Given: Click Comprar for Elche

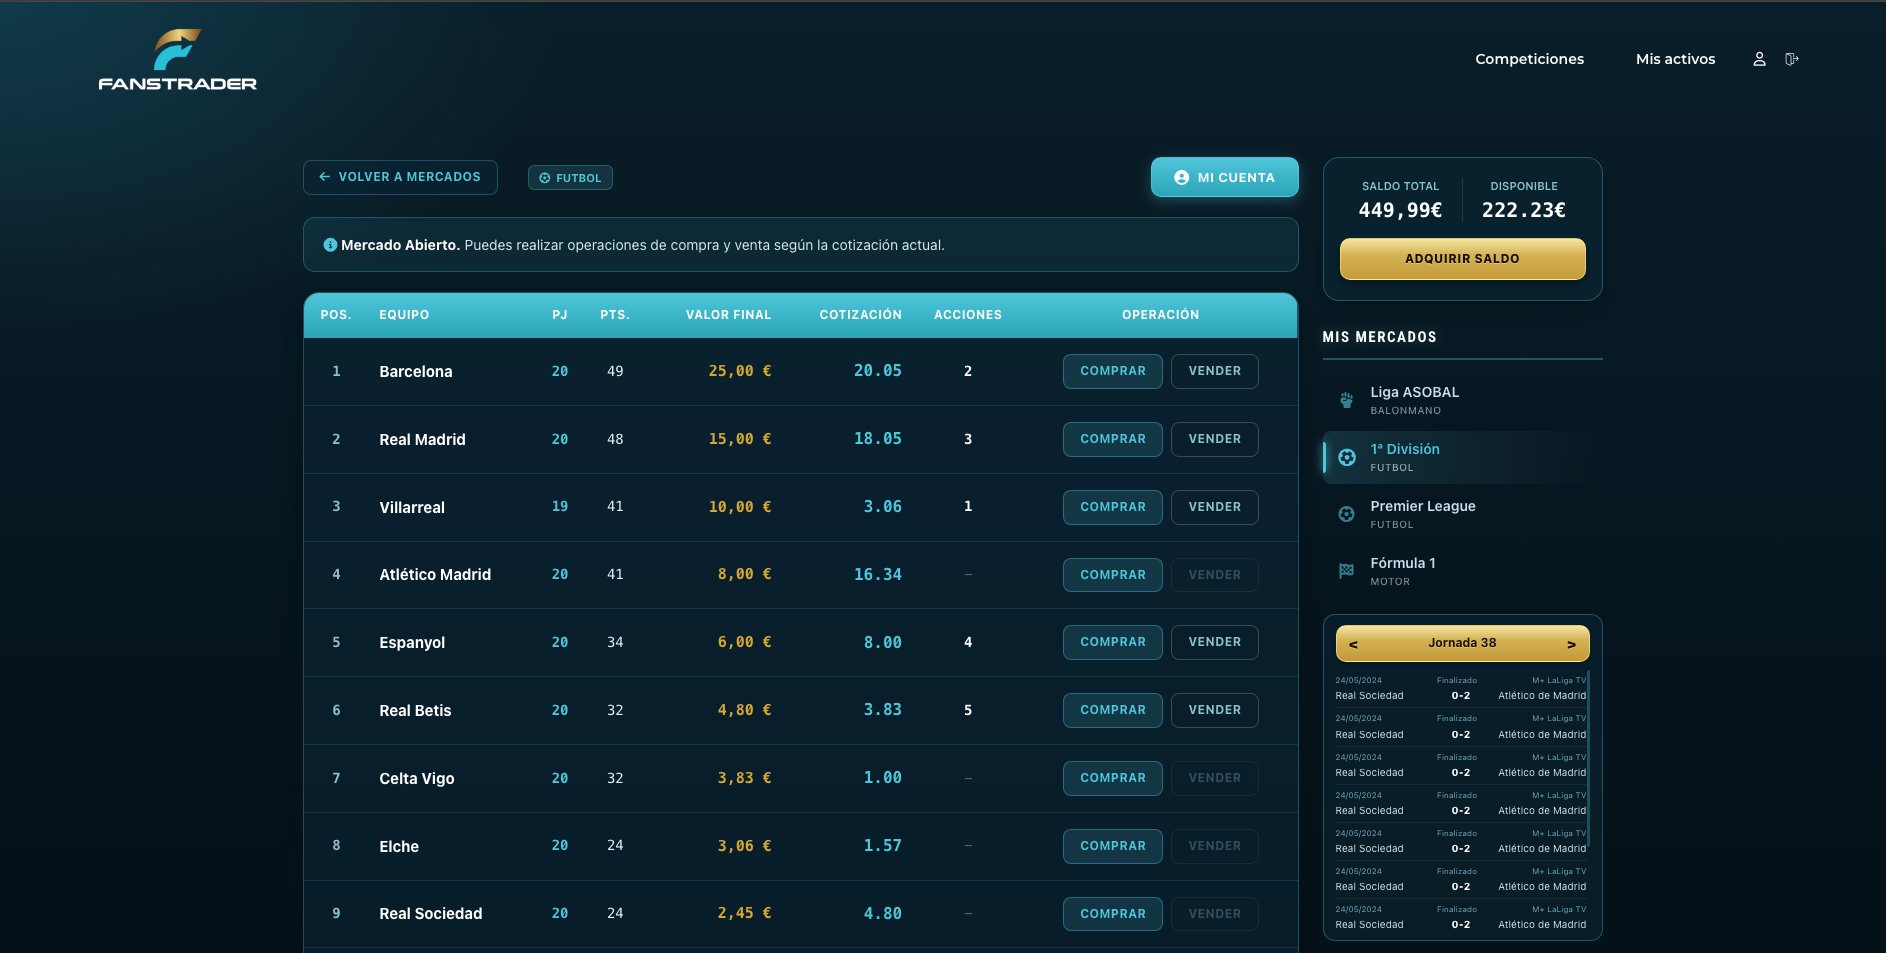Looking at the screenshot, I should point(1112,846).
